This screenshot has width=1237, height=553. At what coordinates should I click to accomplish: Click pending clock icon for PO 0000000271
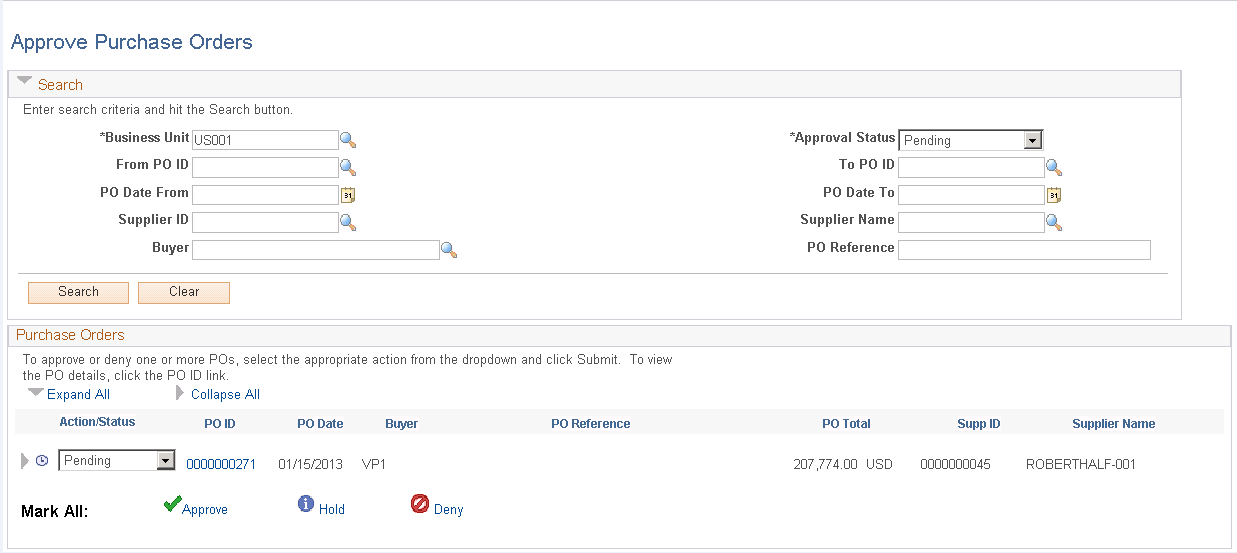42,461
